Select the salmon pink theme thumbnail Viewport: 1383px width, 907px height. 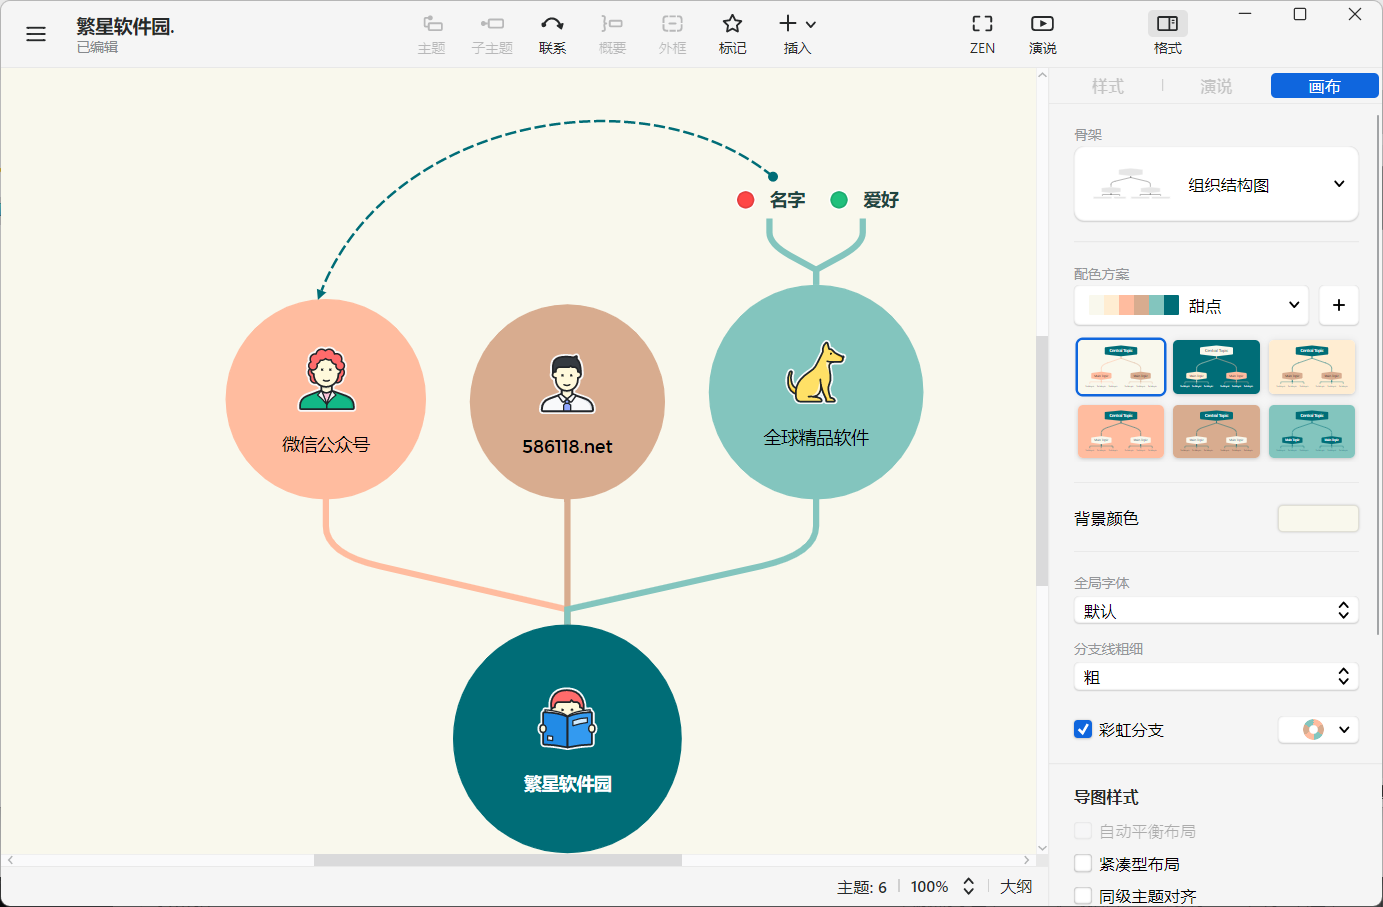[x=1121, y=431]
